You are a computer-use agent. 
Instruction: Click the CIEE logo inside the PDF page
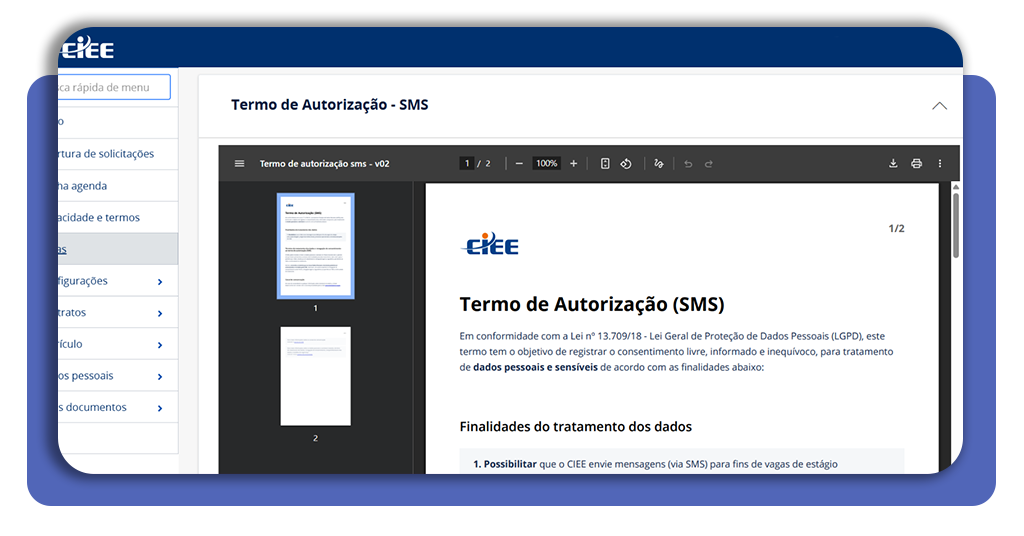(490, 244)
